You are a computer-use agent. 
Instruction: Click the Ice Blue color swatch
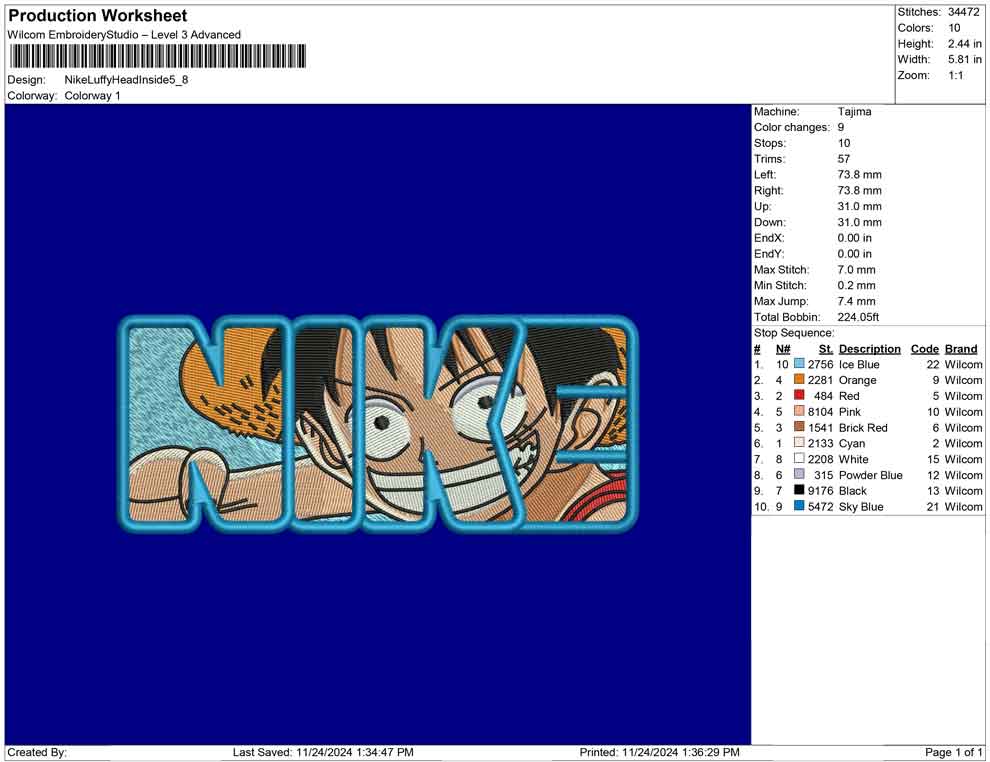click(x=799, y=364)
